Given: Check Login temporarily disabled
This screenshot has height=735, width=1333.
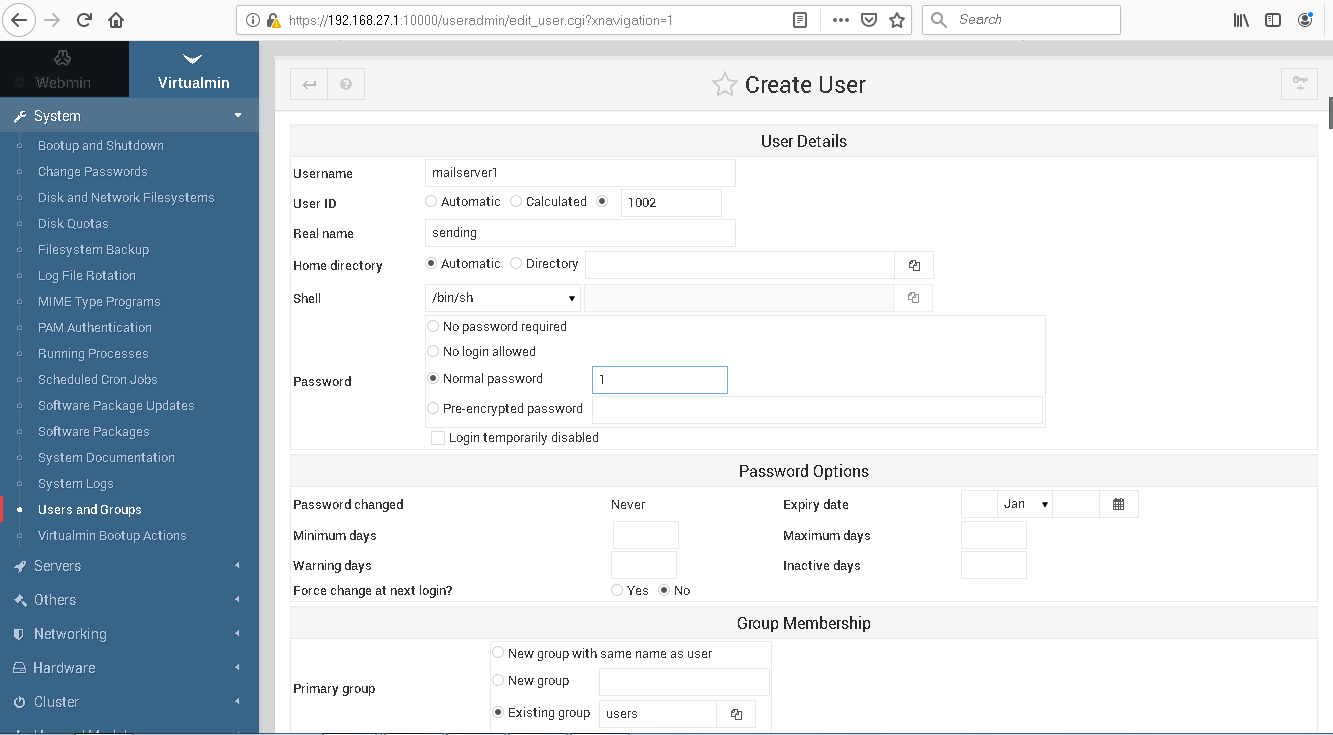Looking at the screenshot, I should [437, 437].
